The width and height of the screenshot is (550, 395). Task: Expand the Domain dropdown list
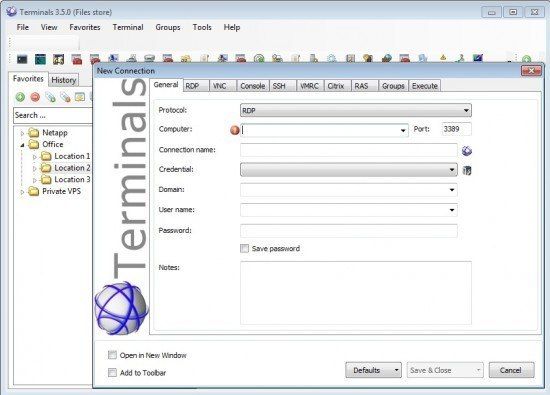[452, 190]
